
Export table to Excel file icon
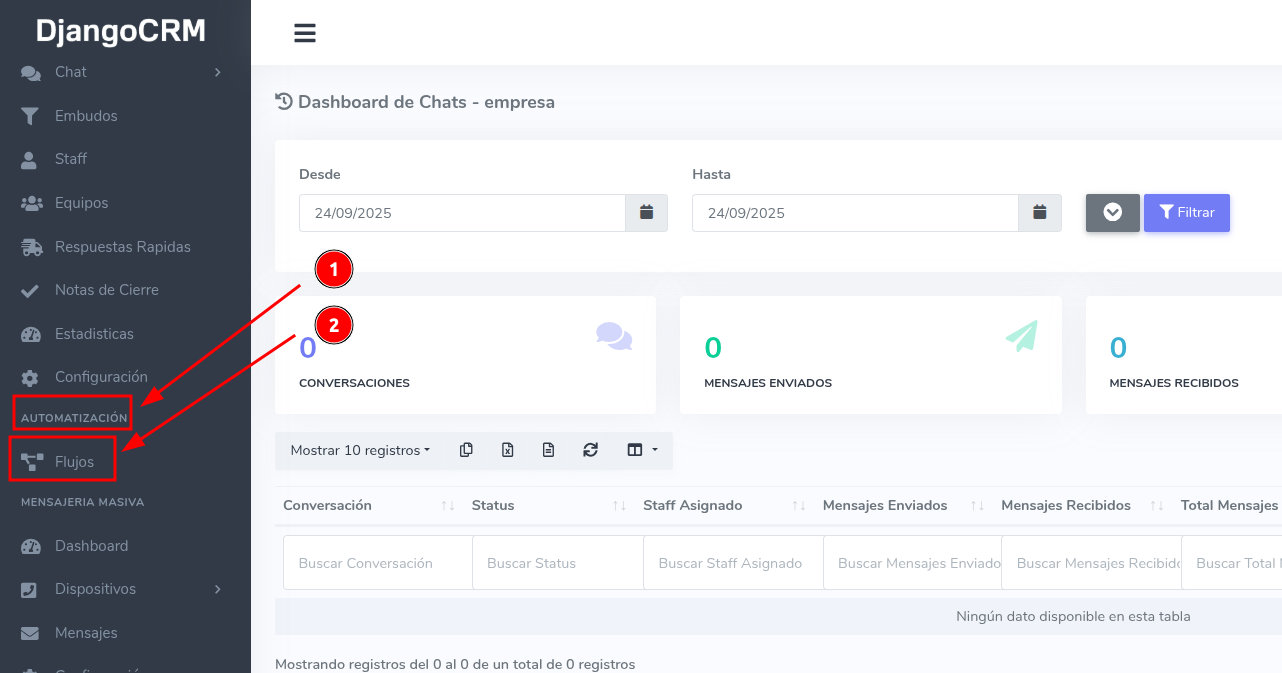point(507,450)
